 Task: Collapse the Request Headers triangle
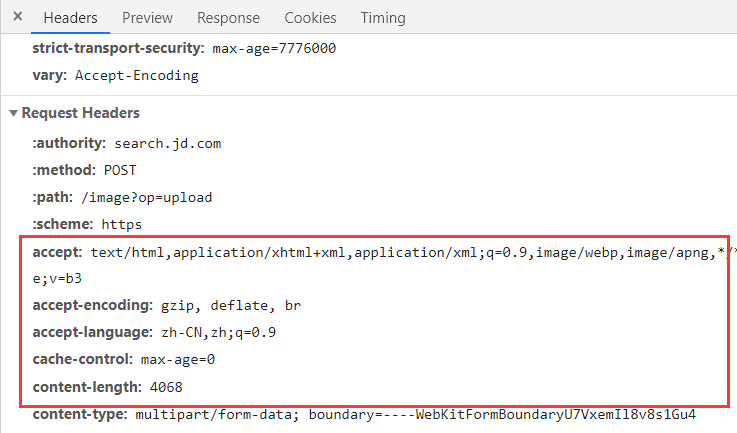(x=14, y=113)
